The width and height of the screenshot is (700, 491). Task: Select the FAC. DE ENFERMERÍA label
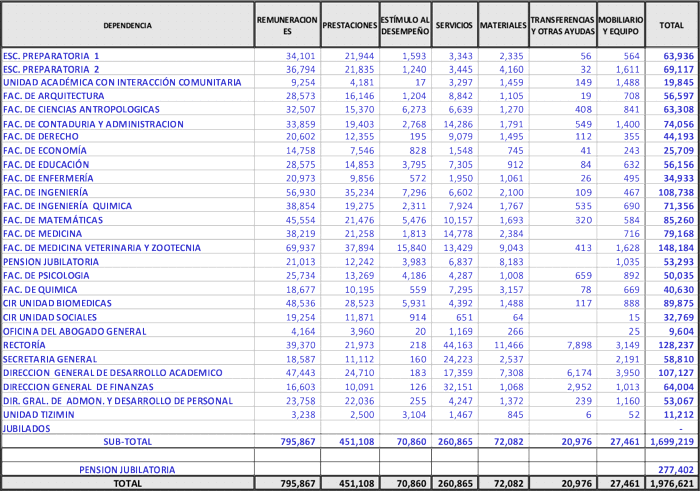[48, 179]
